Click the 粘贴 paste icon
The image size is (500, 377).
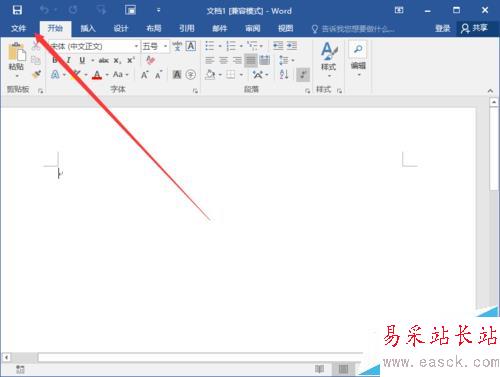tap(16, 52)
